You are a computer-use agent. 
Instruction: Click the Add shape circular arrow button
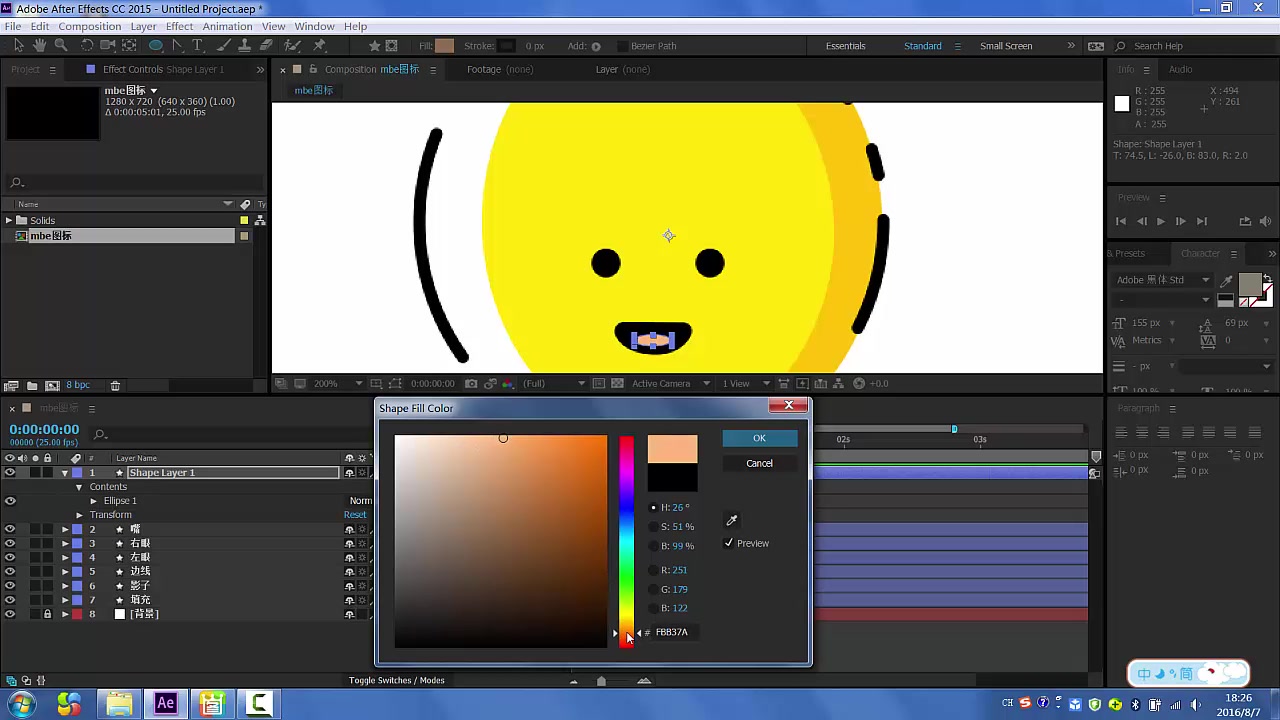tap(596, 45)
